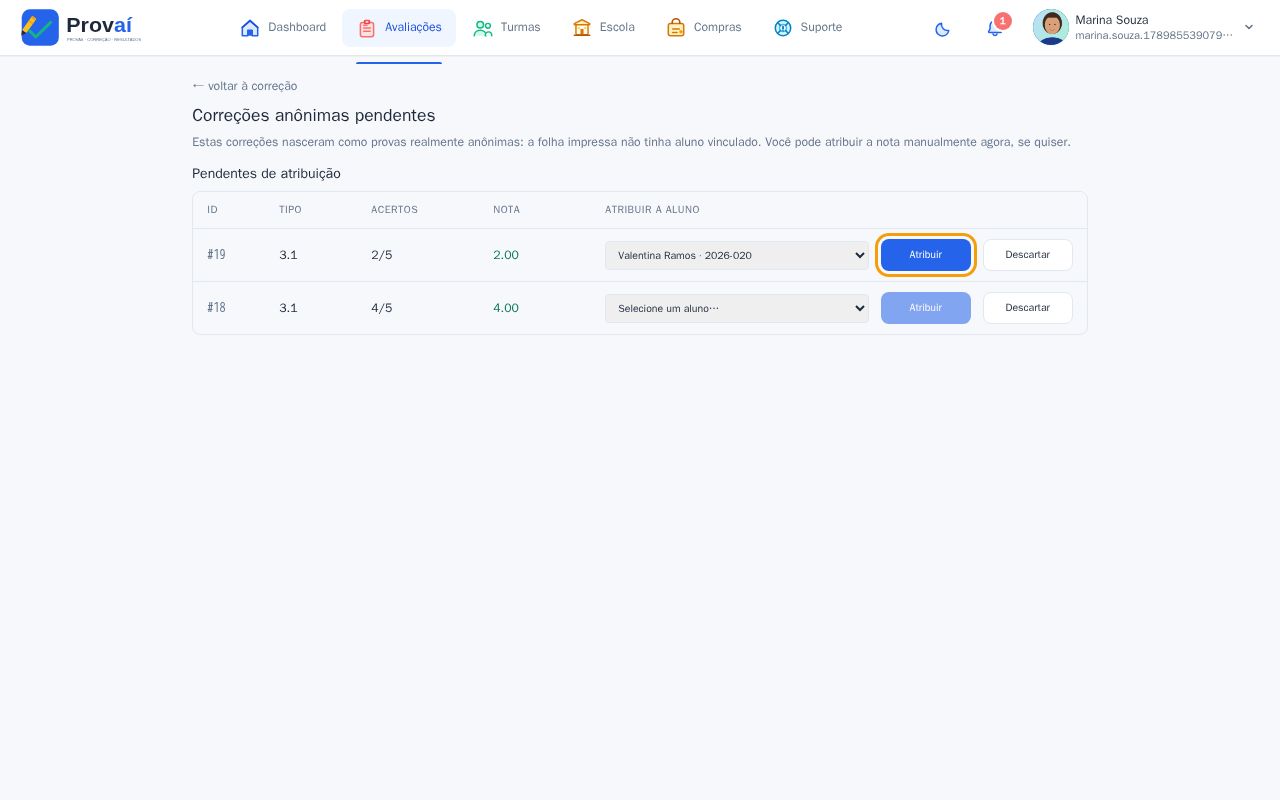The height and width of the screenshot is (800, 1280).
Task: Click the Escola building icon
Action: coord(582,28)
